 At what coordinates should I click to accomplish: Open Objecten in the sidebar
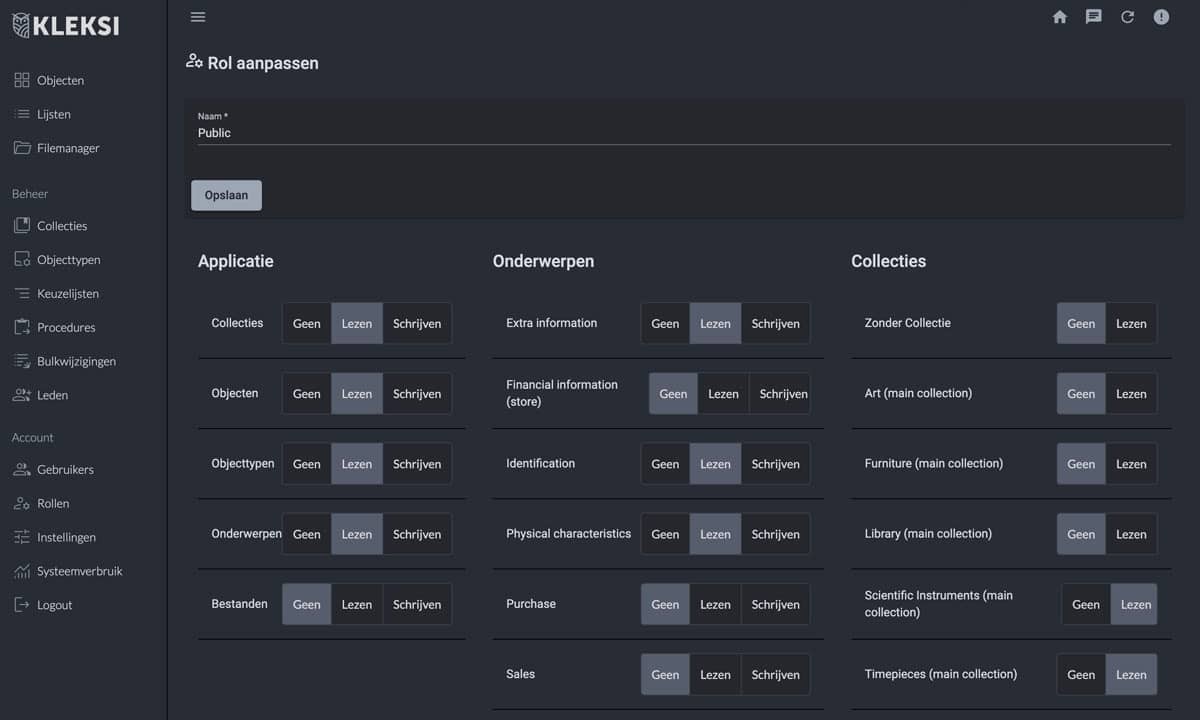(60, 81)
